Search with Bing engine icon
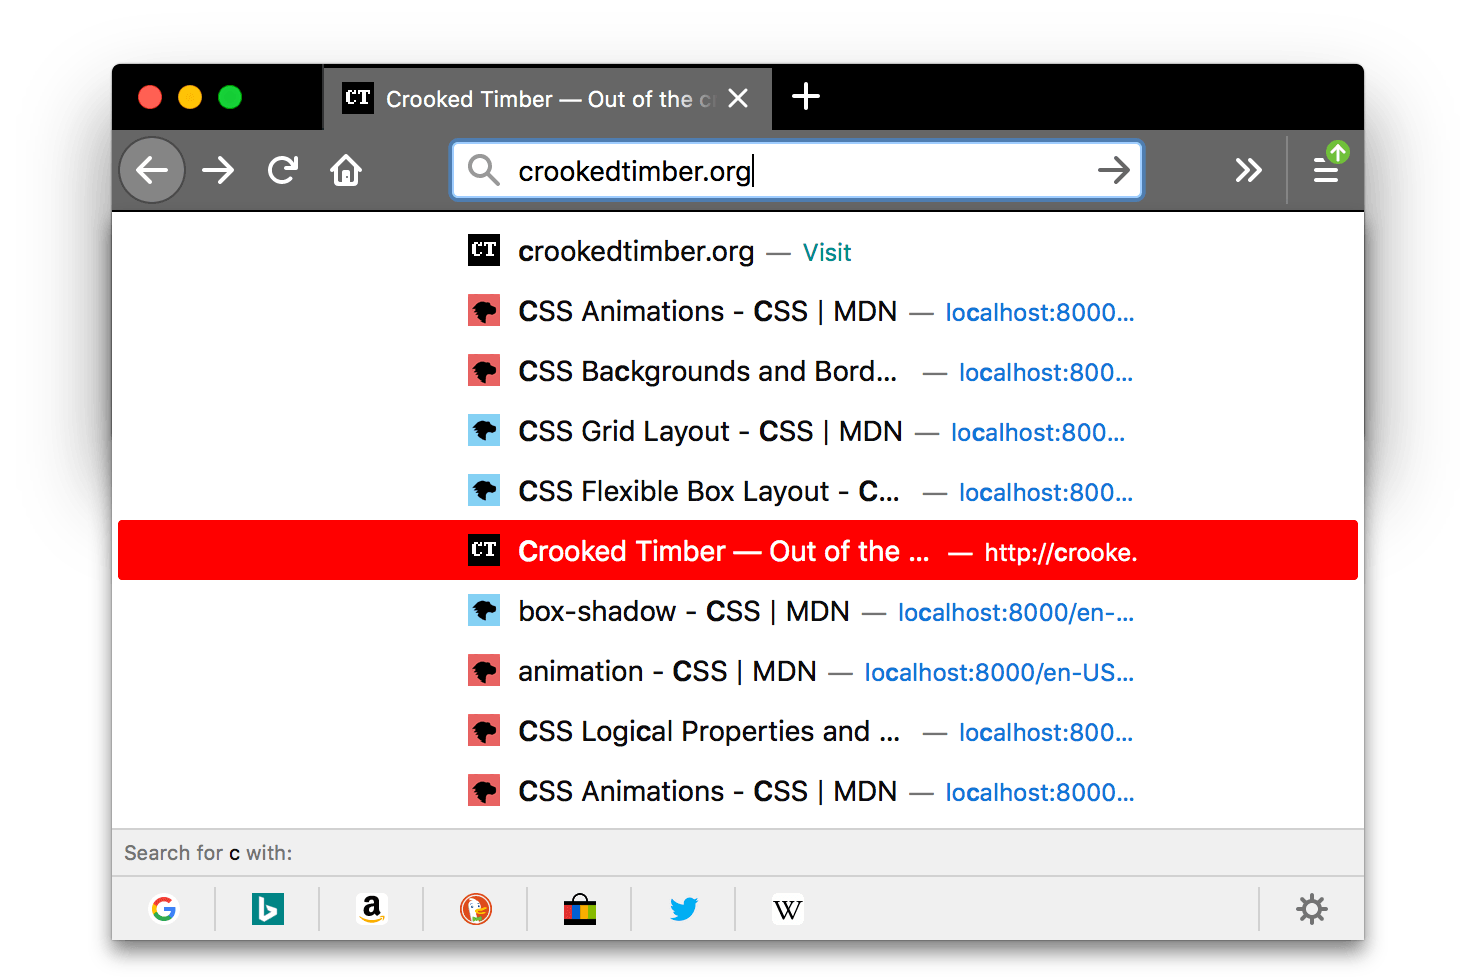 click(x=267, y=909)
